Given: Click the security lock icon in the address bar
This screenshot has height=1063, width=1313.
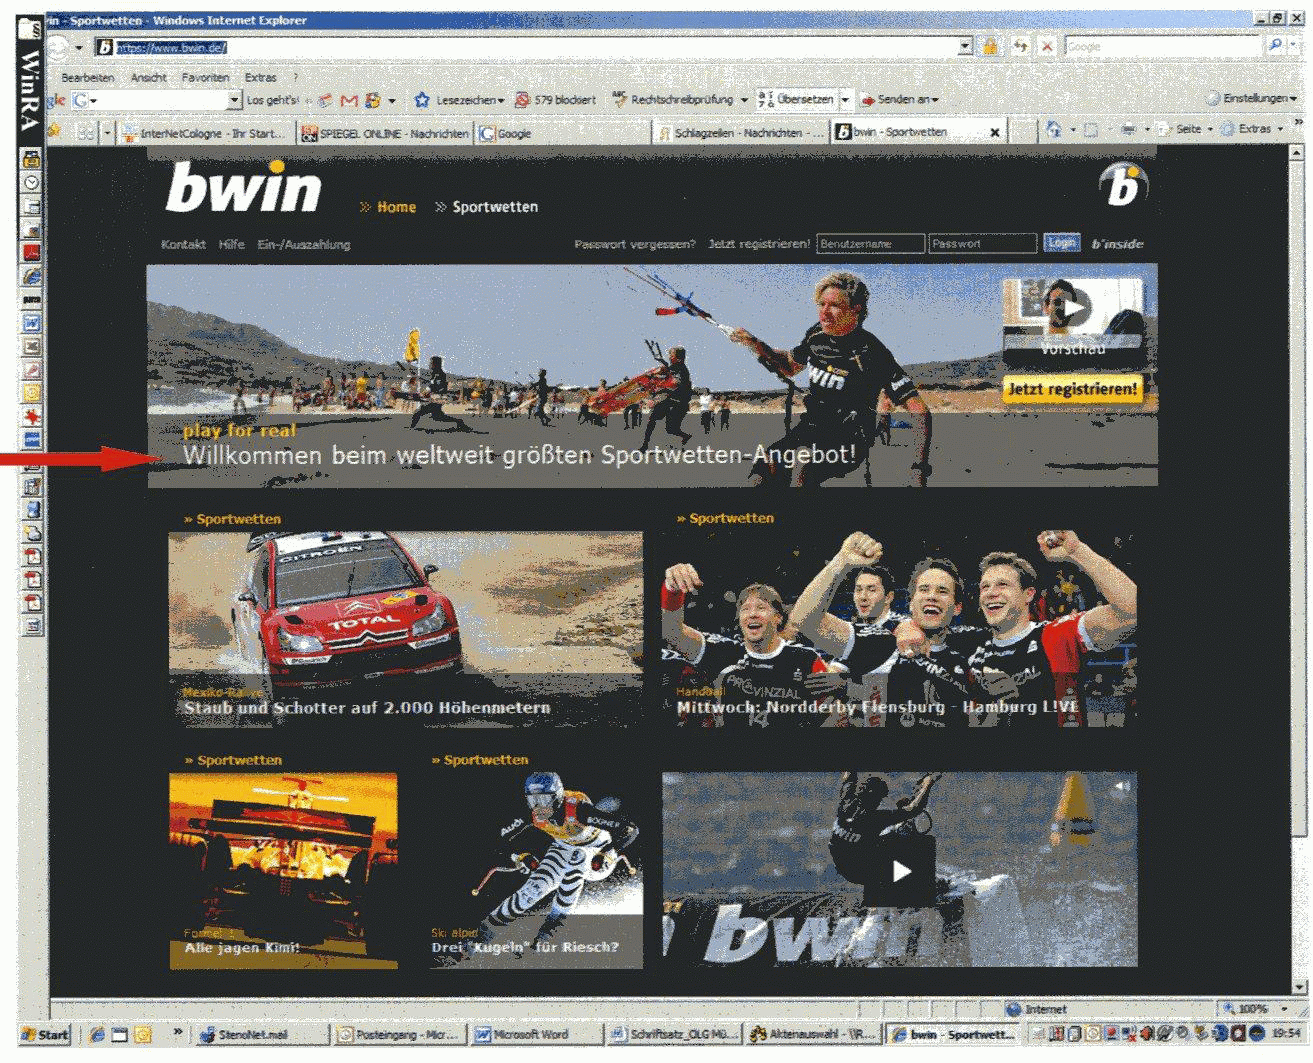Looking at the screenshot, I should pyautogui.click(x=991, y=46).
